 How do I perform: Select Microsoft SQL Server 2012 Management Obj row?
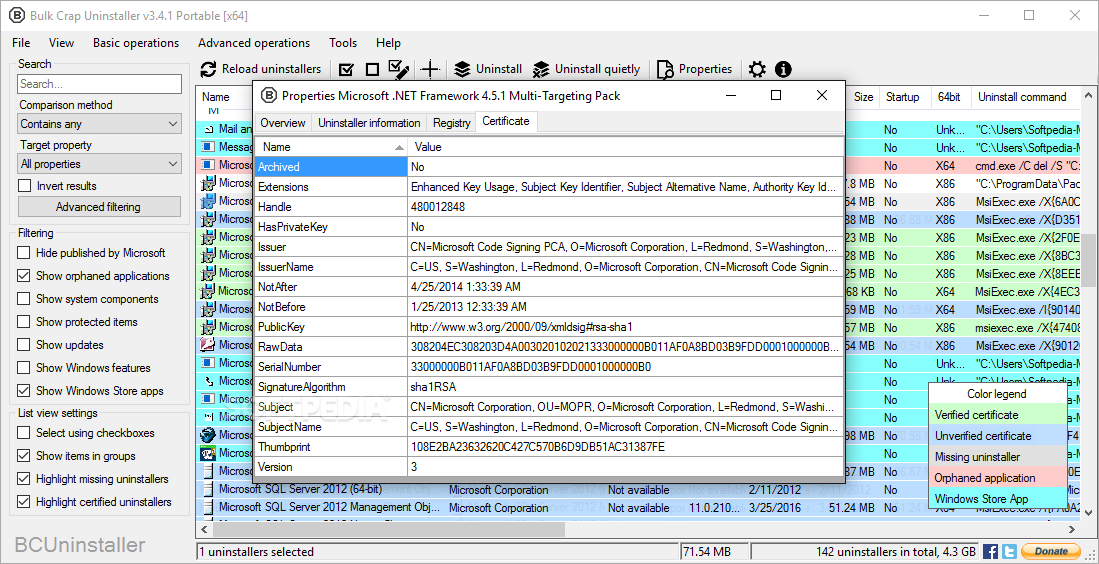pos(639,507)
